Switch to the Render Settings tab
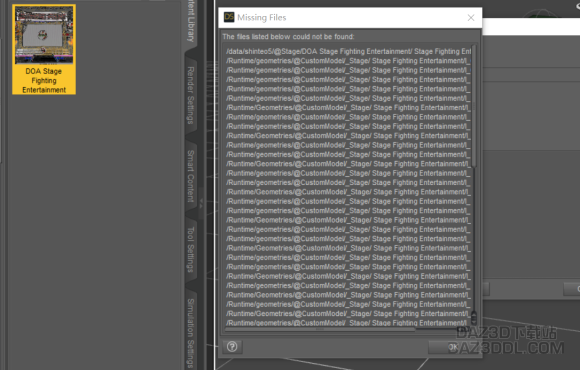Screen dimensions: 580x370 pos(190,95)
